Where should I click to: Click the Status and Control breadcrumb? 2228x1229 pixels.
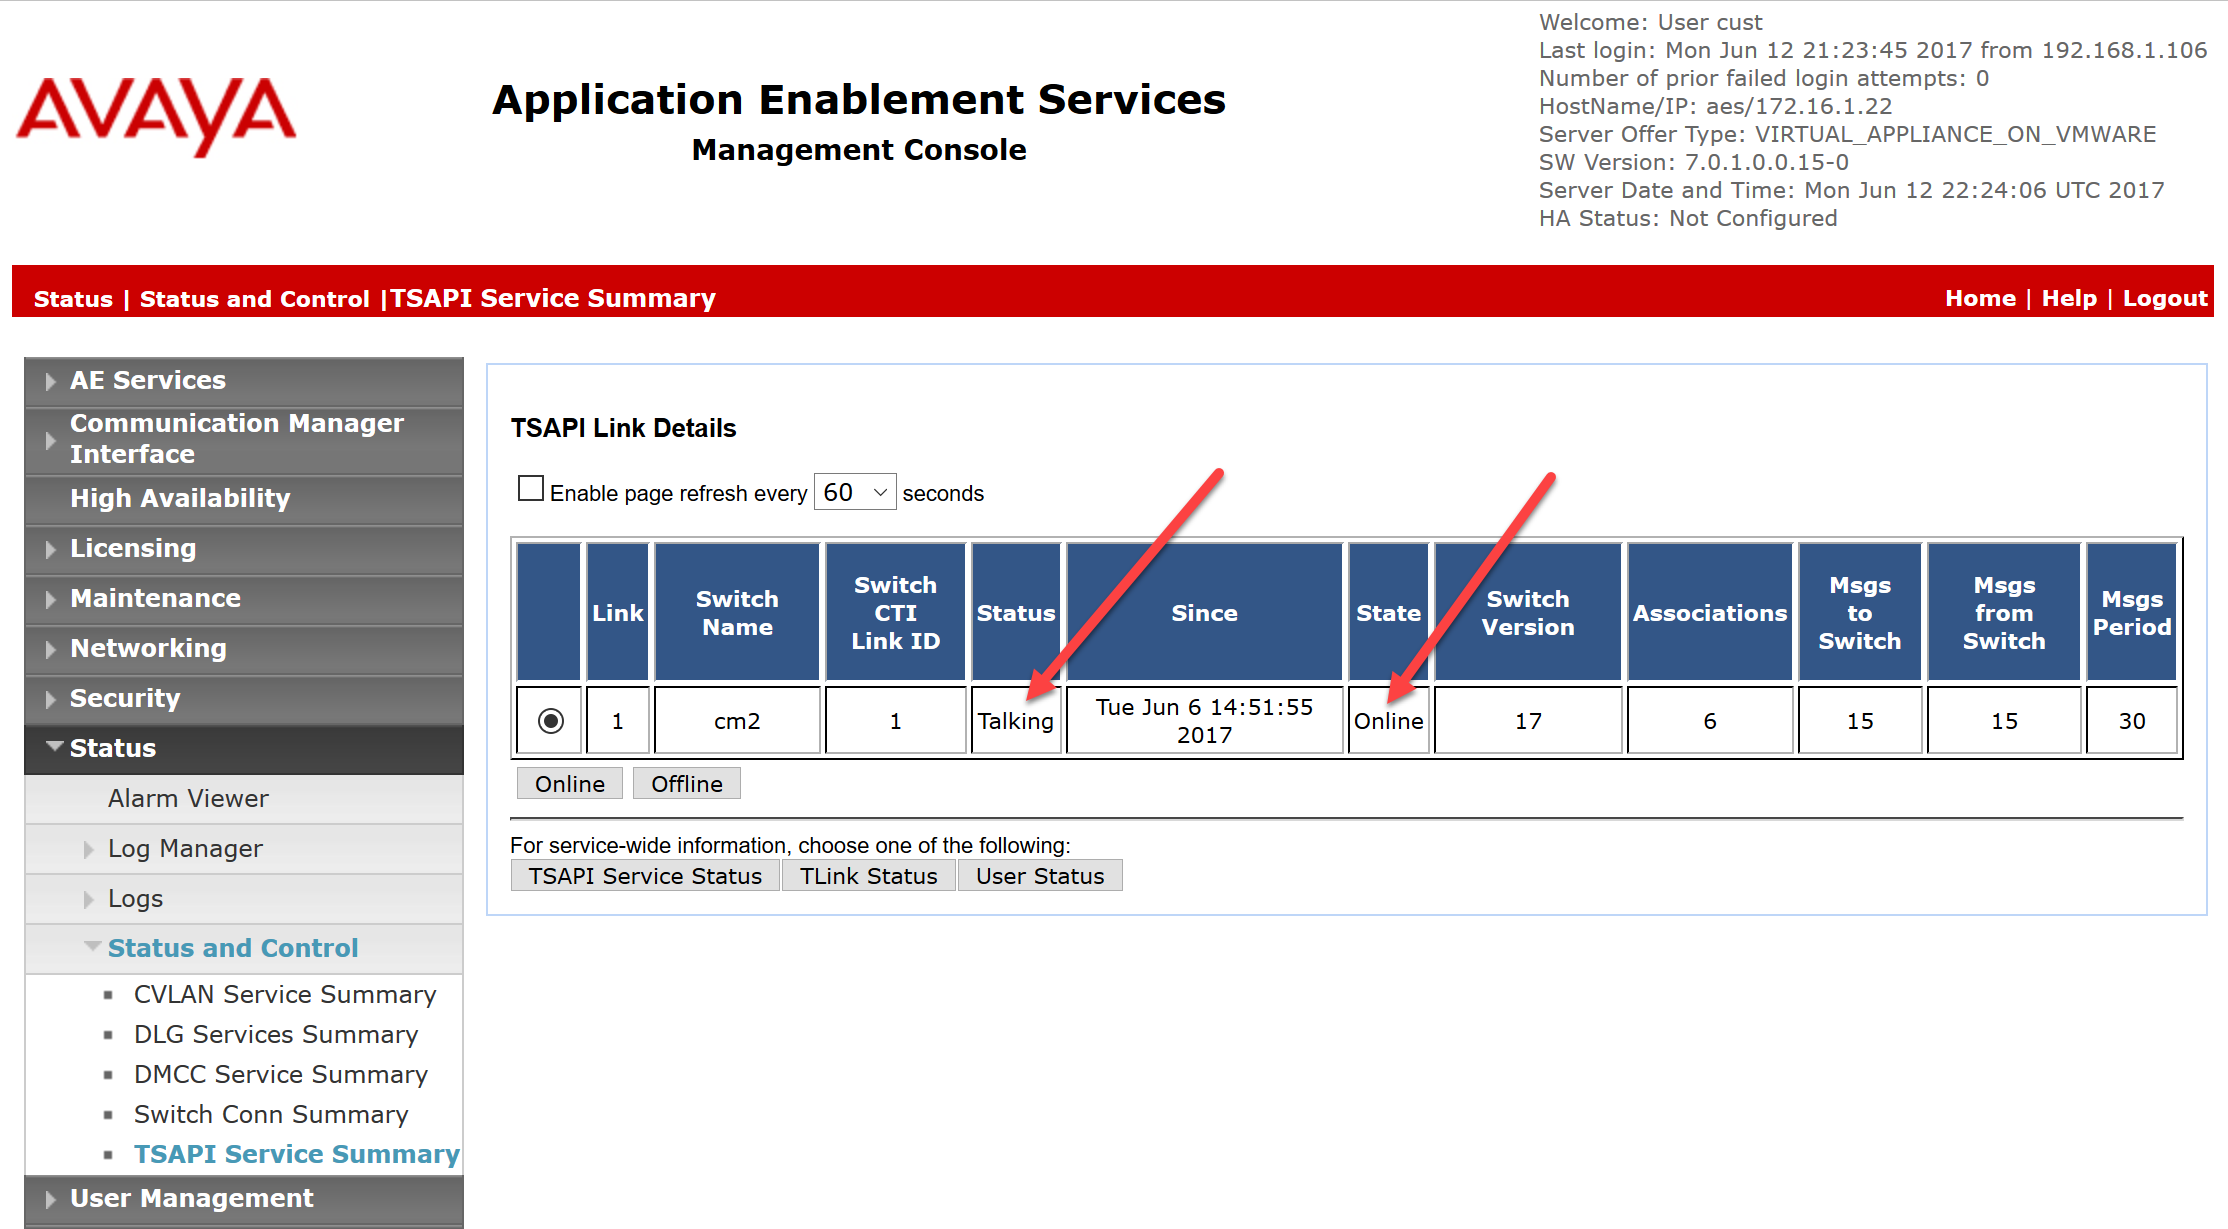click(255, 299)
